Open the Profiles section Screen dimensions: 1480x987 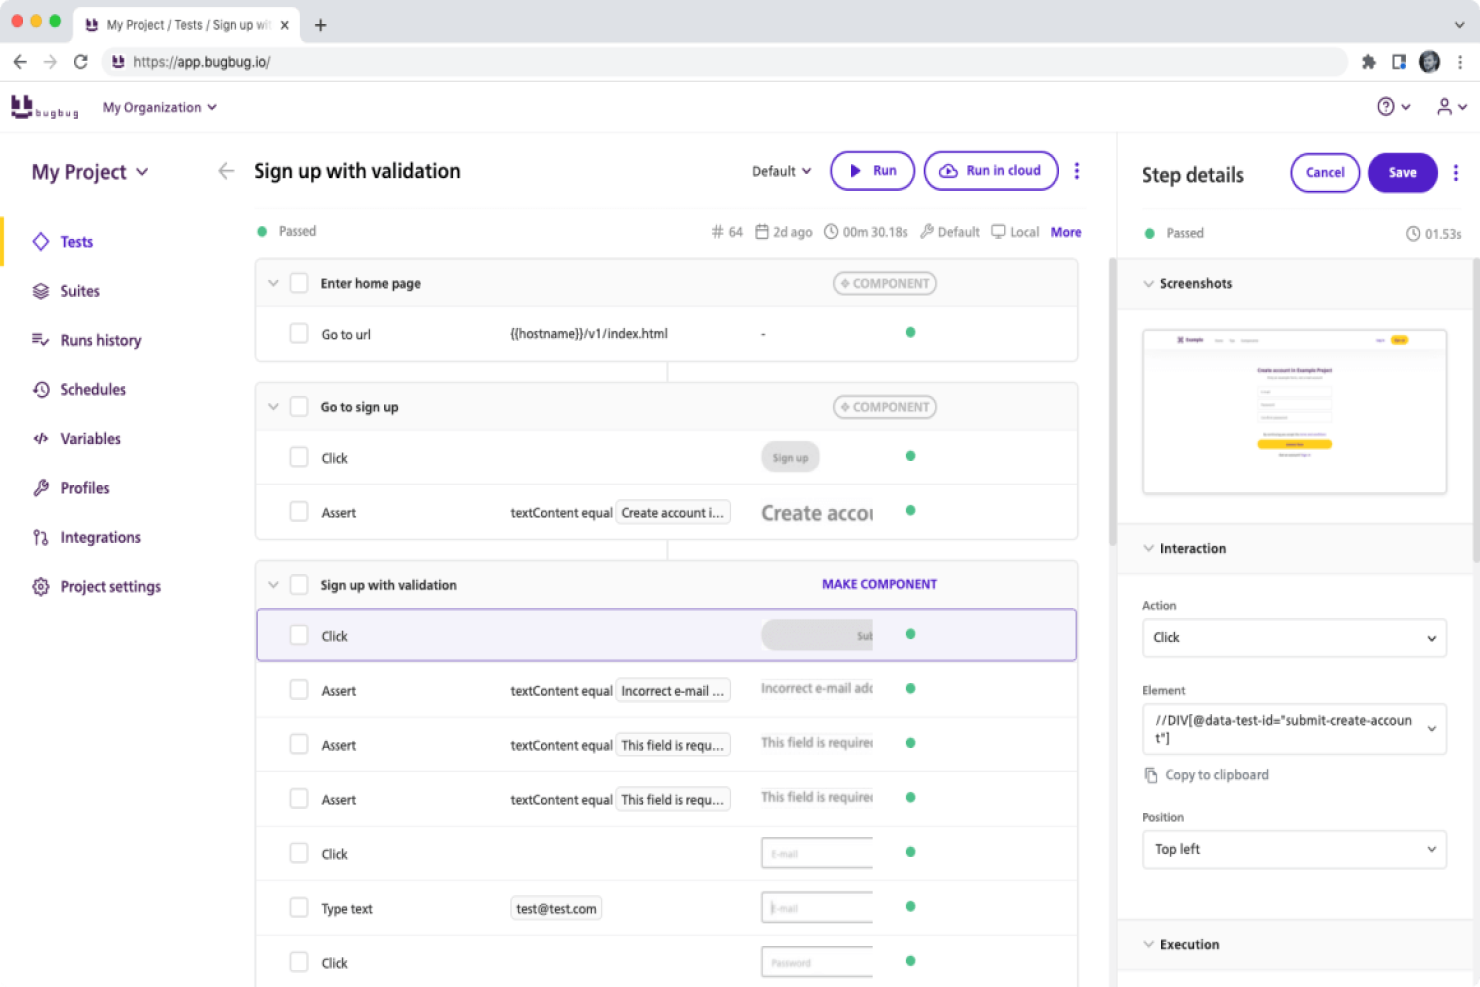coord(84,488)
